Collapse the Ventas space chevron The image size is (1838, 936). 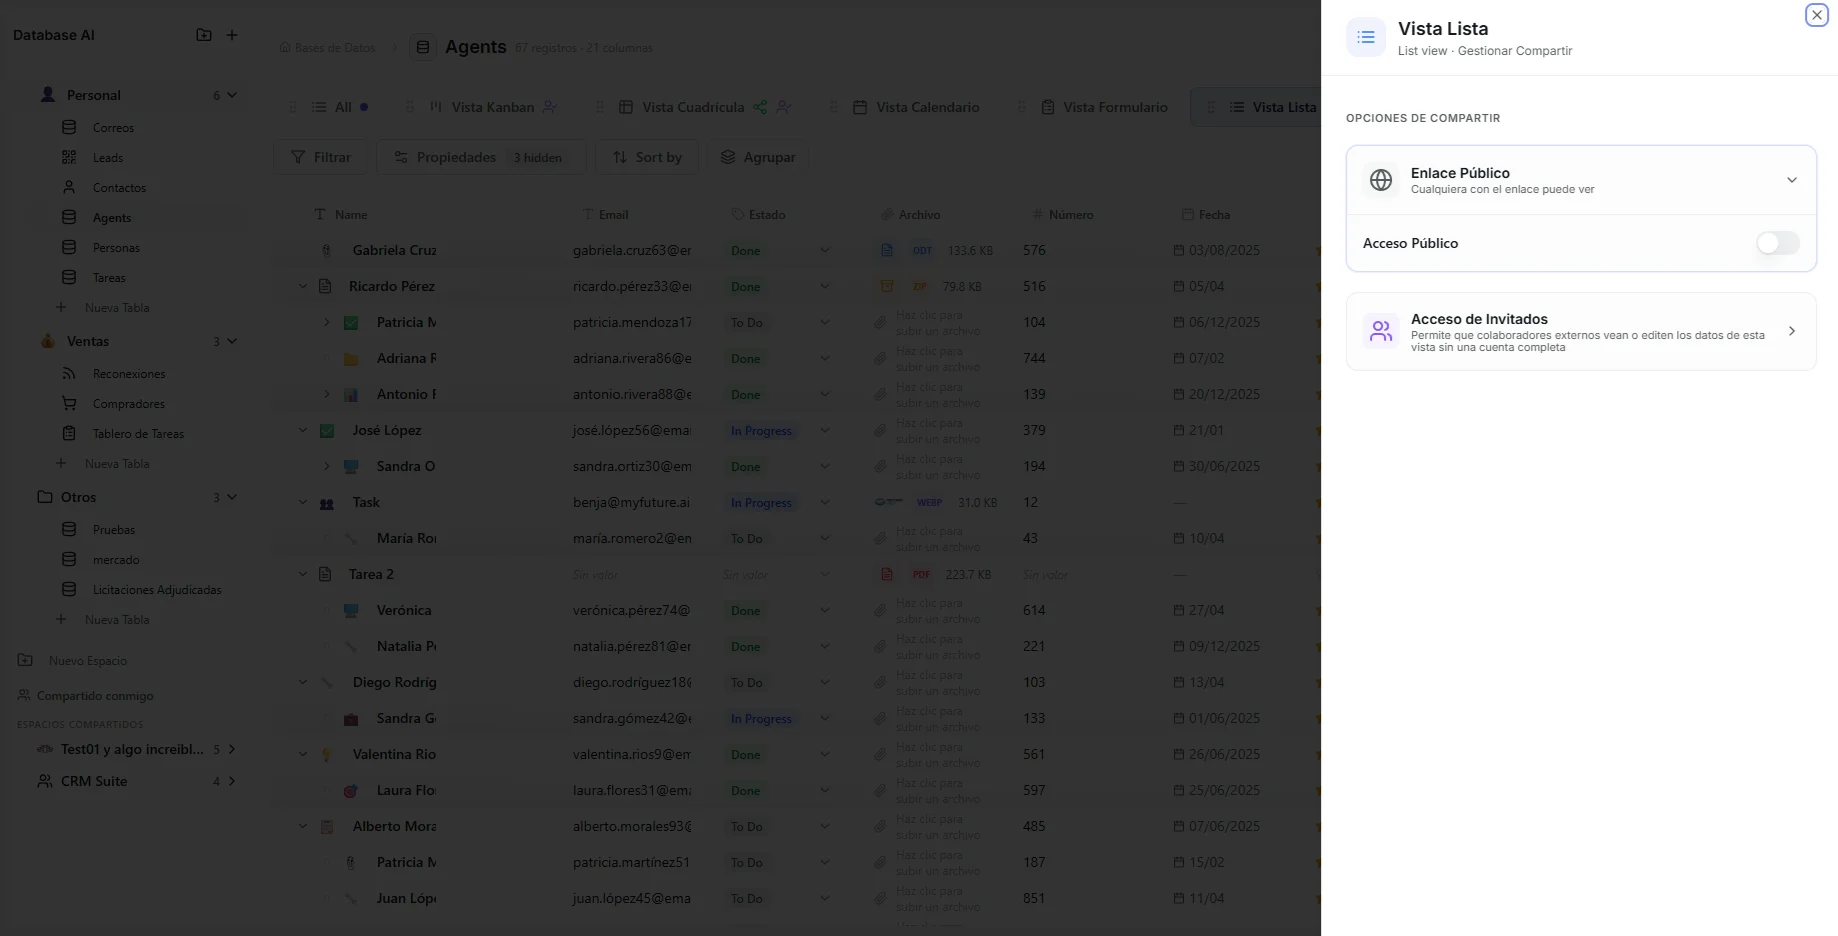[x=232, y=341]
